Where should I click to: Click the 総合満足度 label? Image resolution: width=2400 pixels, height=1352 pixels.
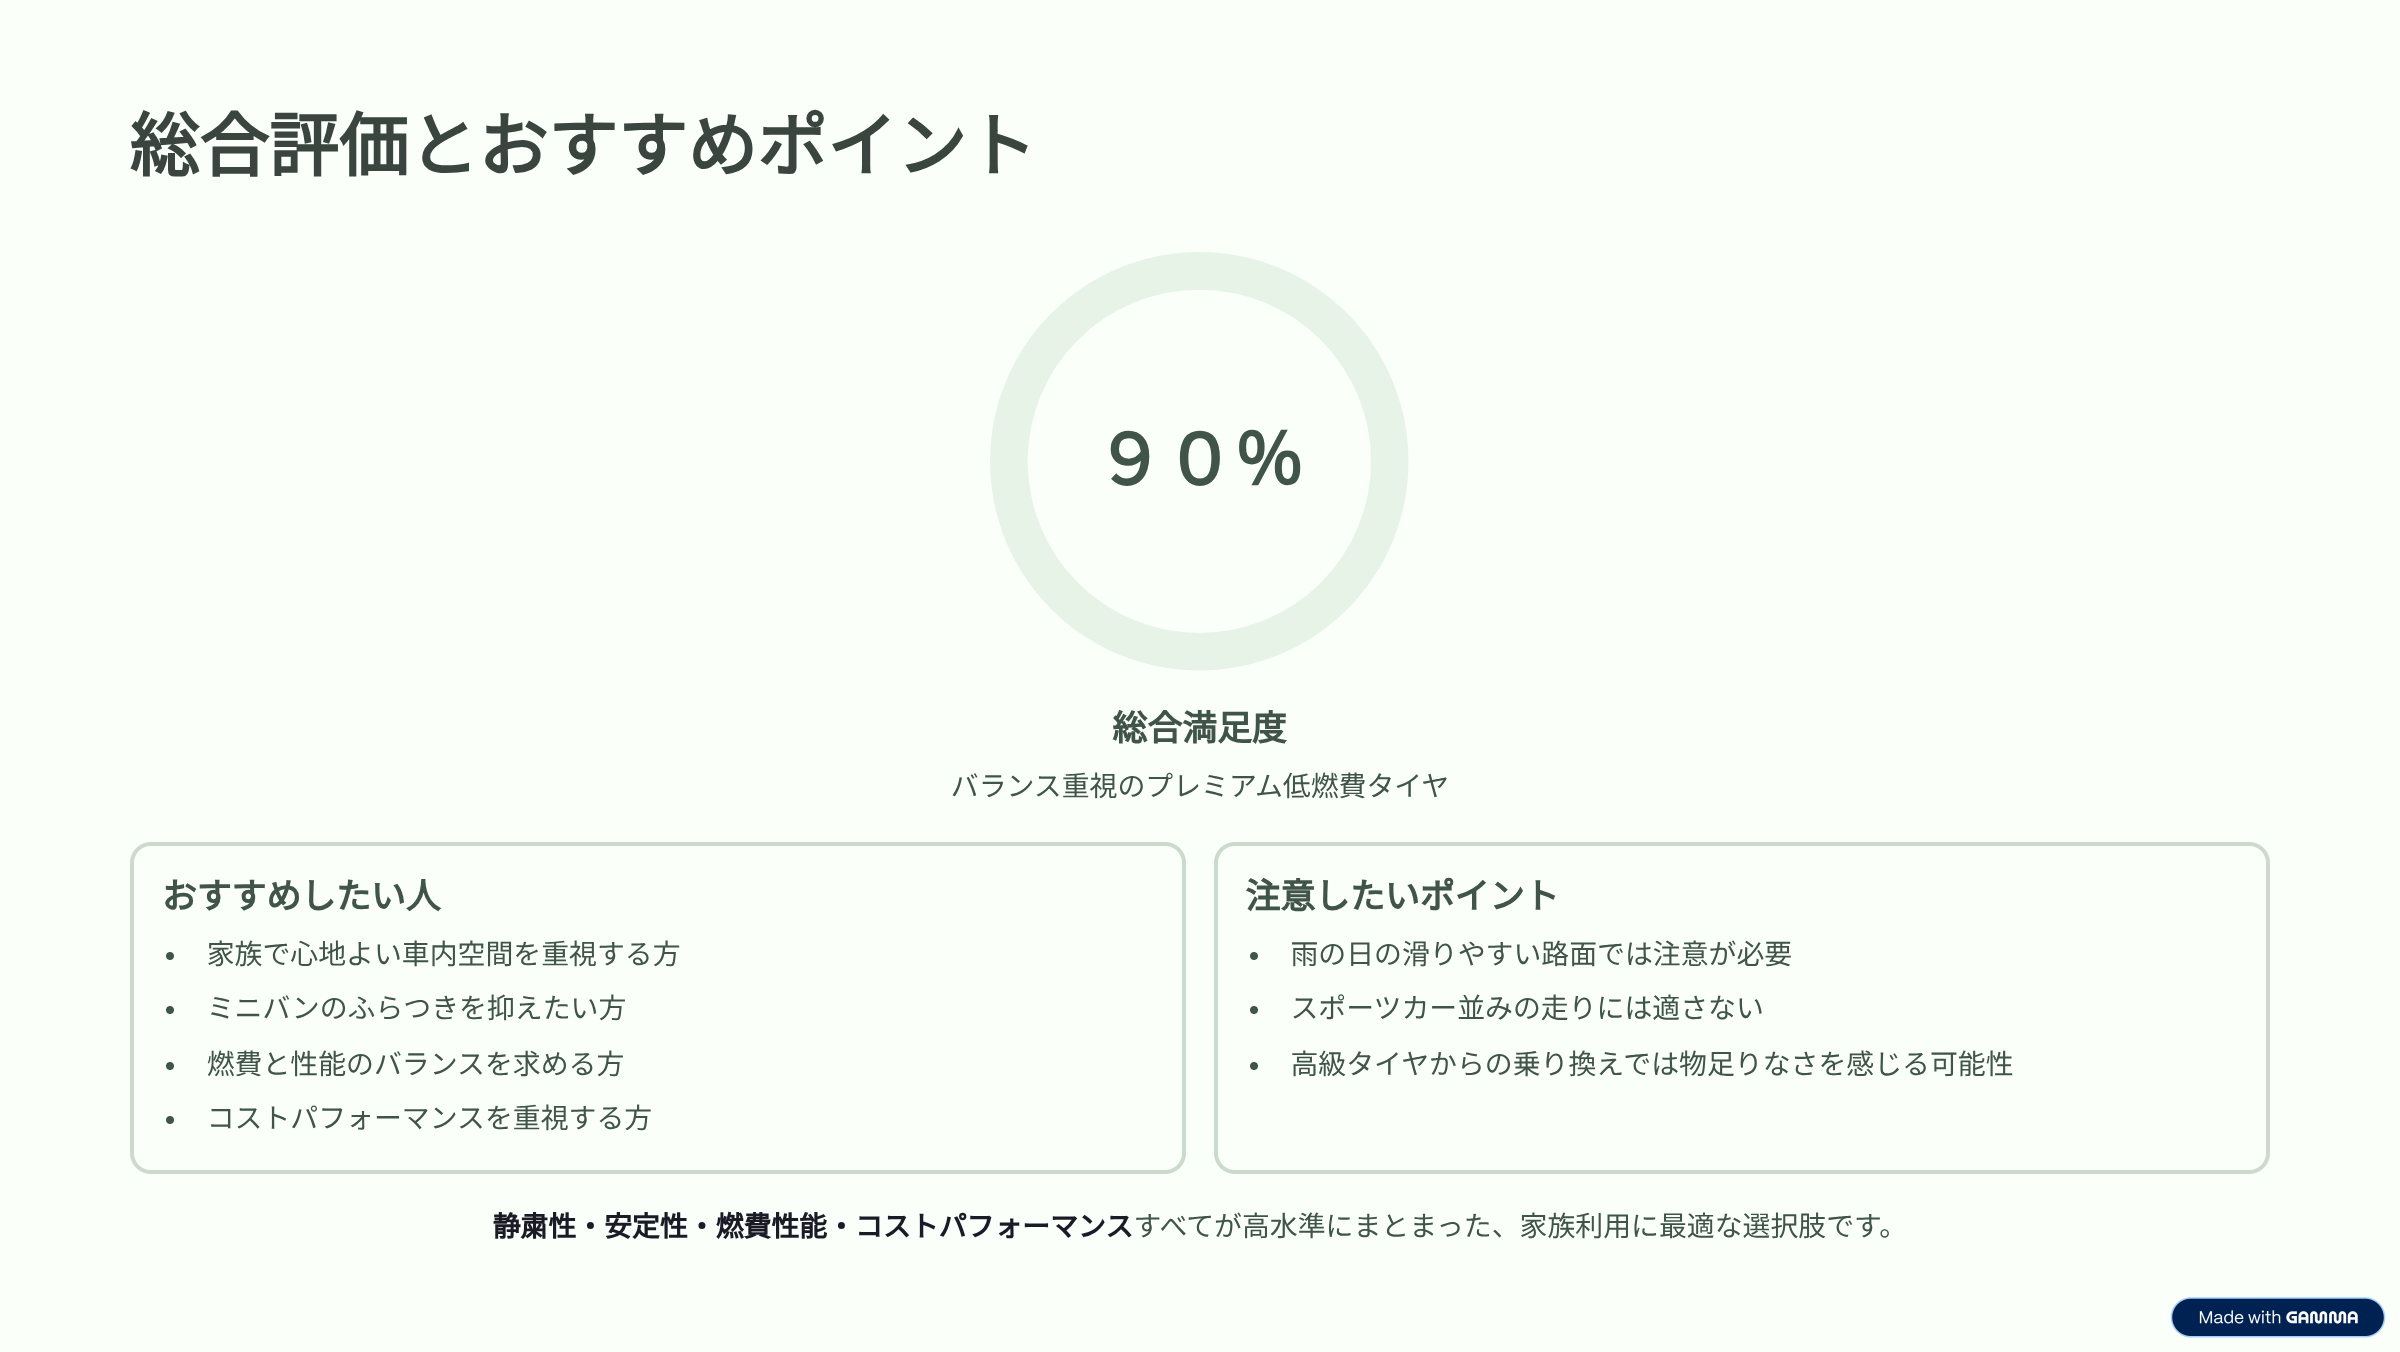(1199, 727)
